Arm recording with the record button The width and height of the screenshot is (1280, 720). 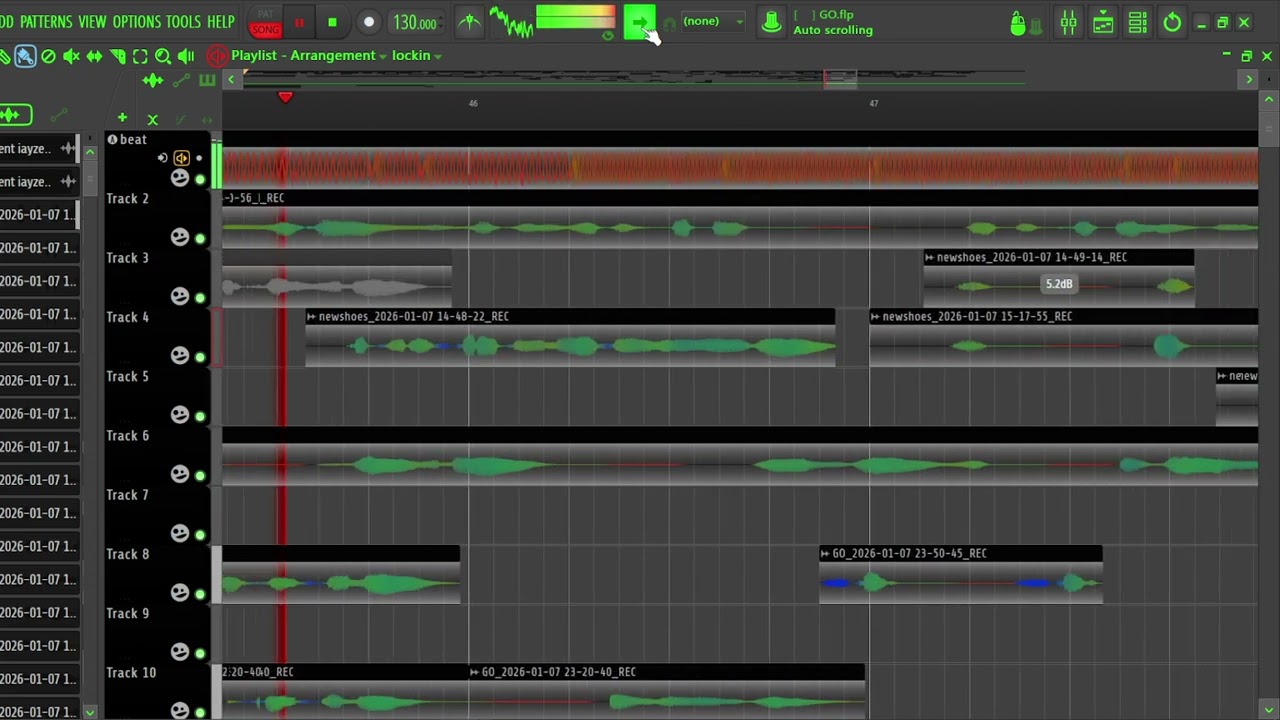(x=368, y=22)
